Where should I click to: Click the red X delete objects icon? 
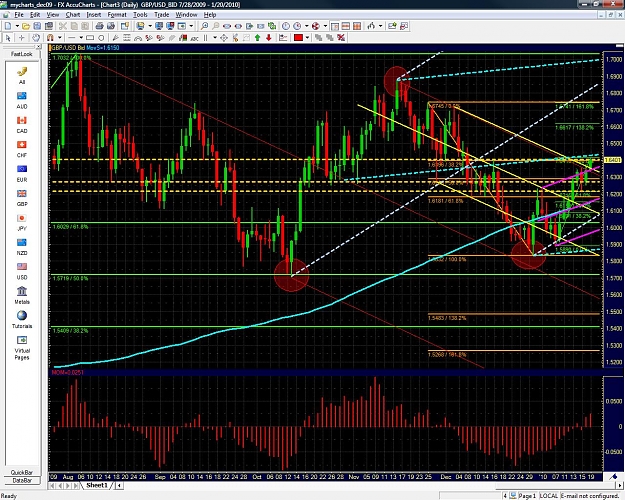pos(341,37)
